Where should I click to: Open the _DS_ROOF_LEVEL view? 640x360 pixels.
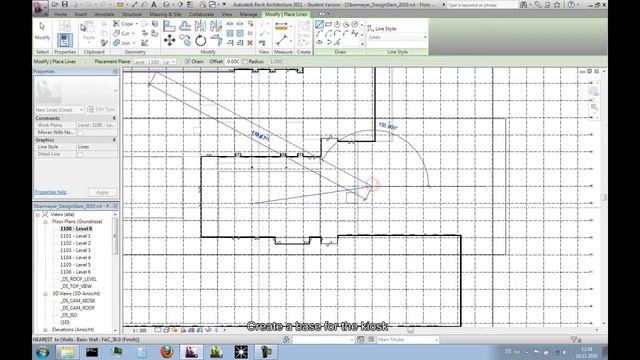tap(78, 279)
